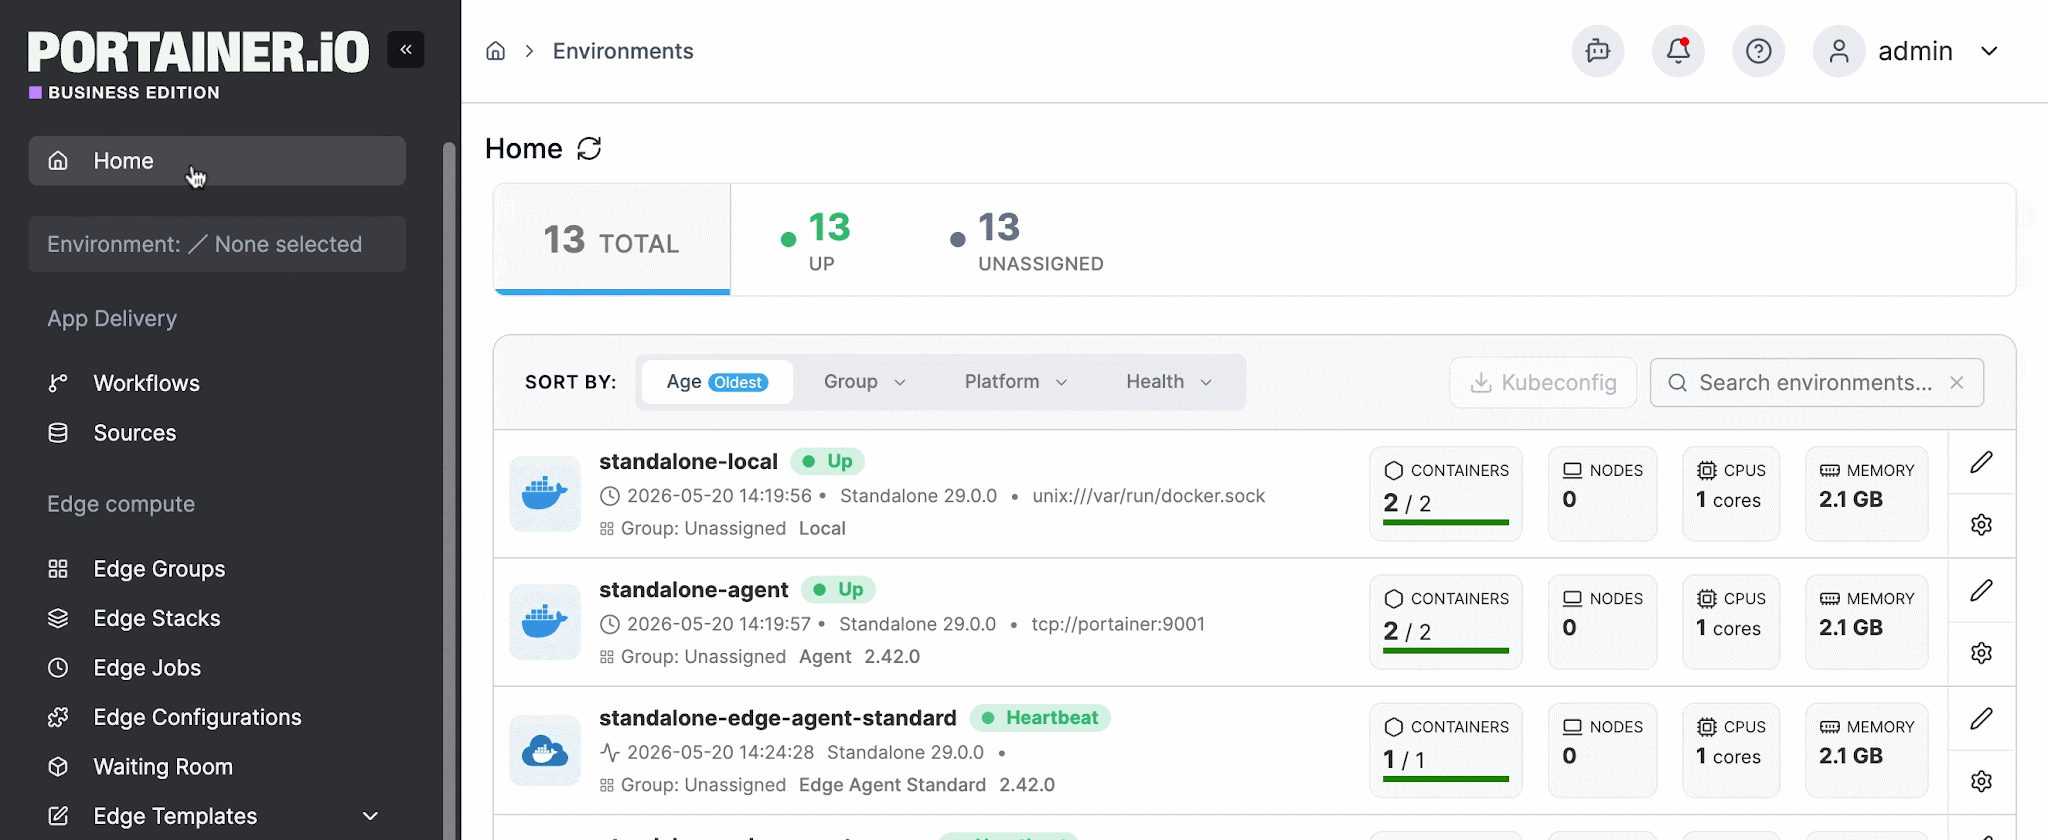This screenshot has width=2048, height=840.
Task: Click the Edge Configurations puzzle icon
Action: pyautogui.click(x=58, y=717)
